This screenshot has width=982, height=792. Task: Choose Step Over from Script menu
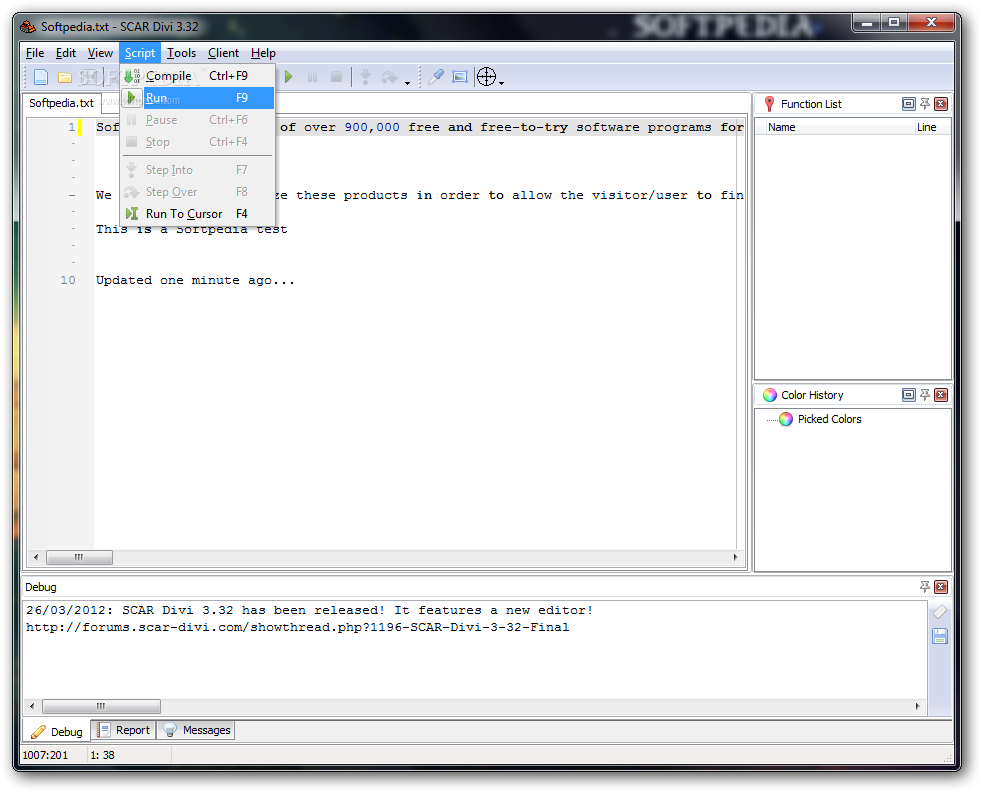click(x=198, y=192)
